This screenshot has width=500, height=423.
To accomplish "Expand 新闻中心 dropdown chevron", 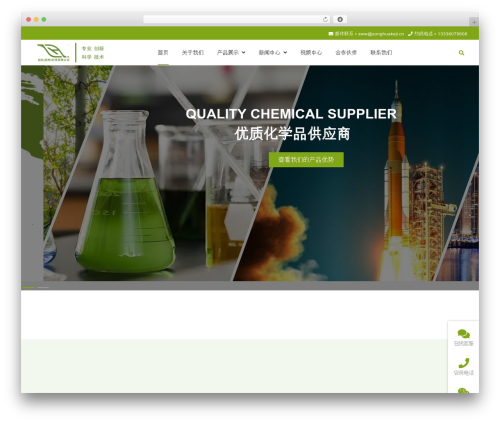I will pos(285,53).
